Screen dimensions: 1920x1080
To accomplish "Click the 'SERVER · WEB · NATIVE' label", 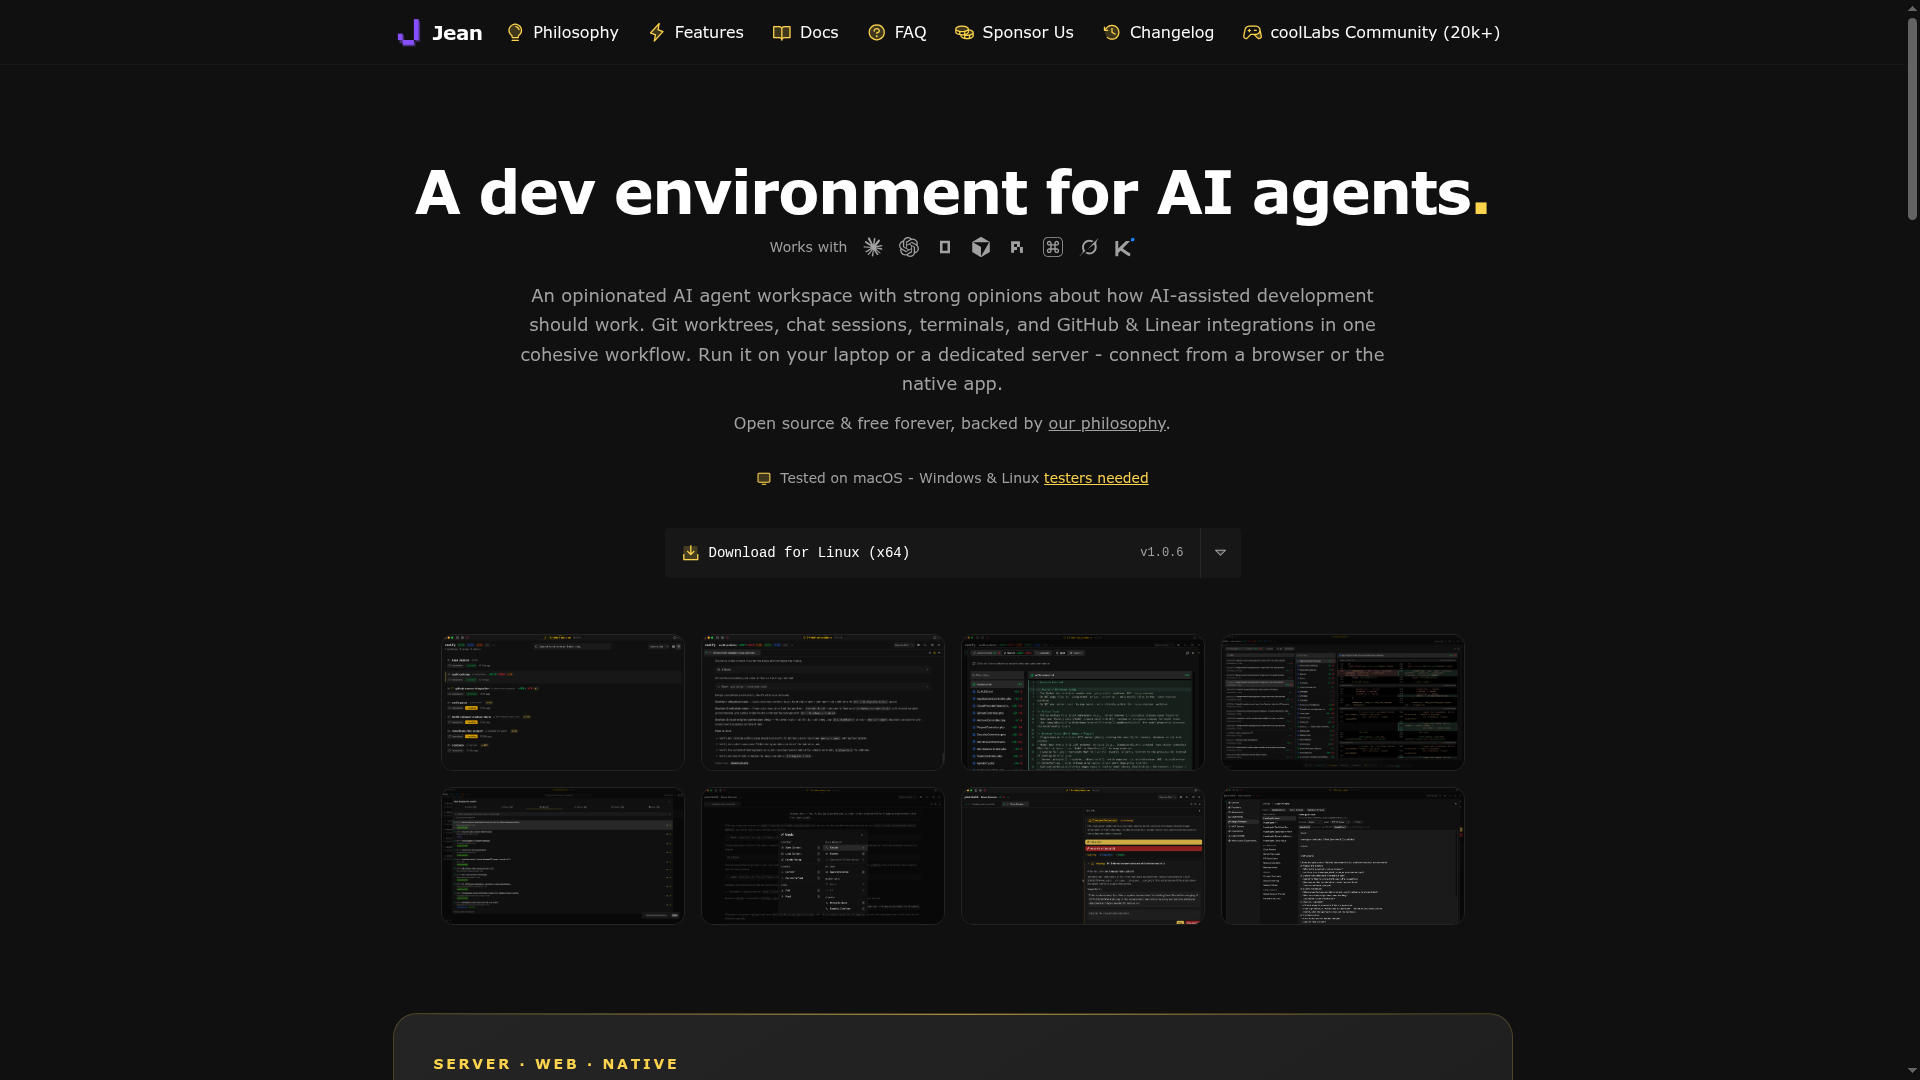I will (x=556, y=1064).
